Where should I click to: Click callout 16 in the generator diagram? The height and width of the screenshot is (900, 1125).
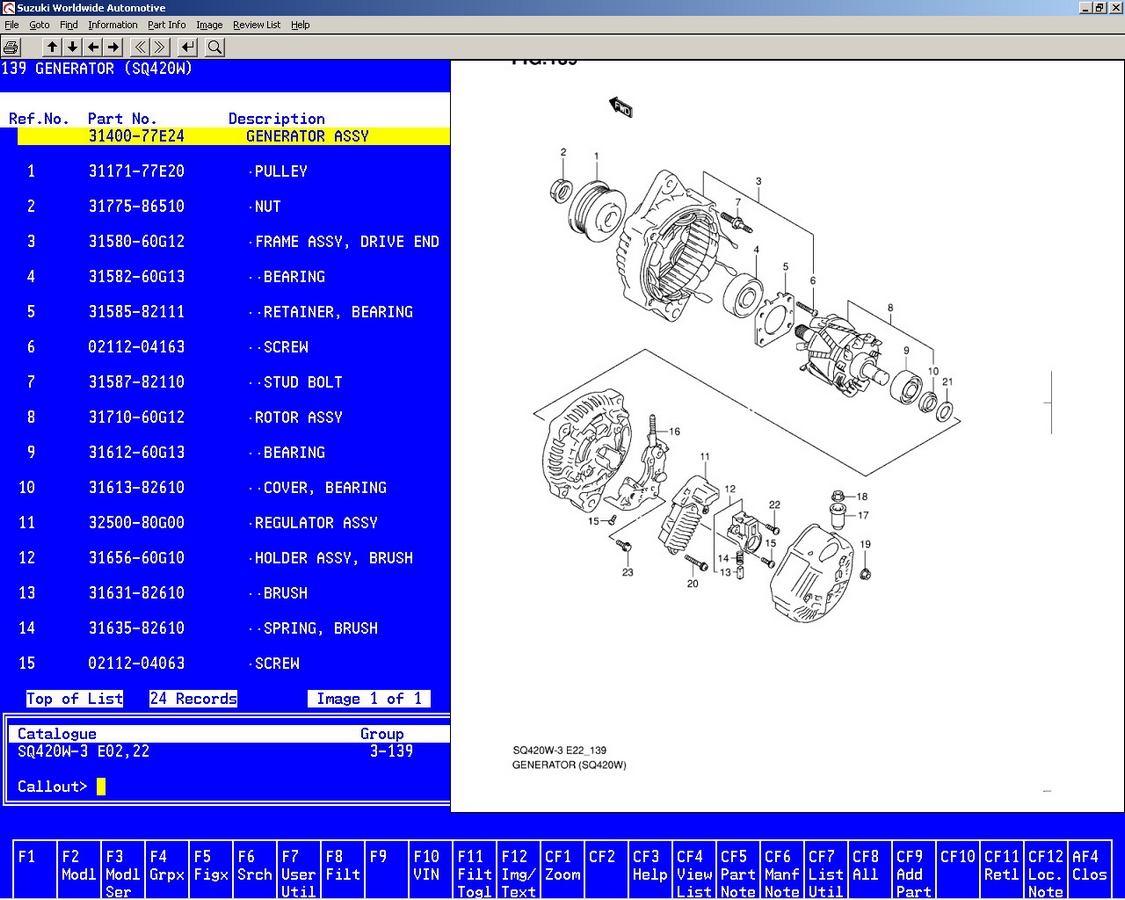click(x=674, y=431)
